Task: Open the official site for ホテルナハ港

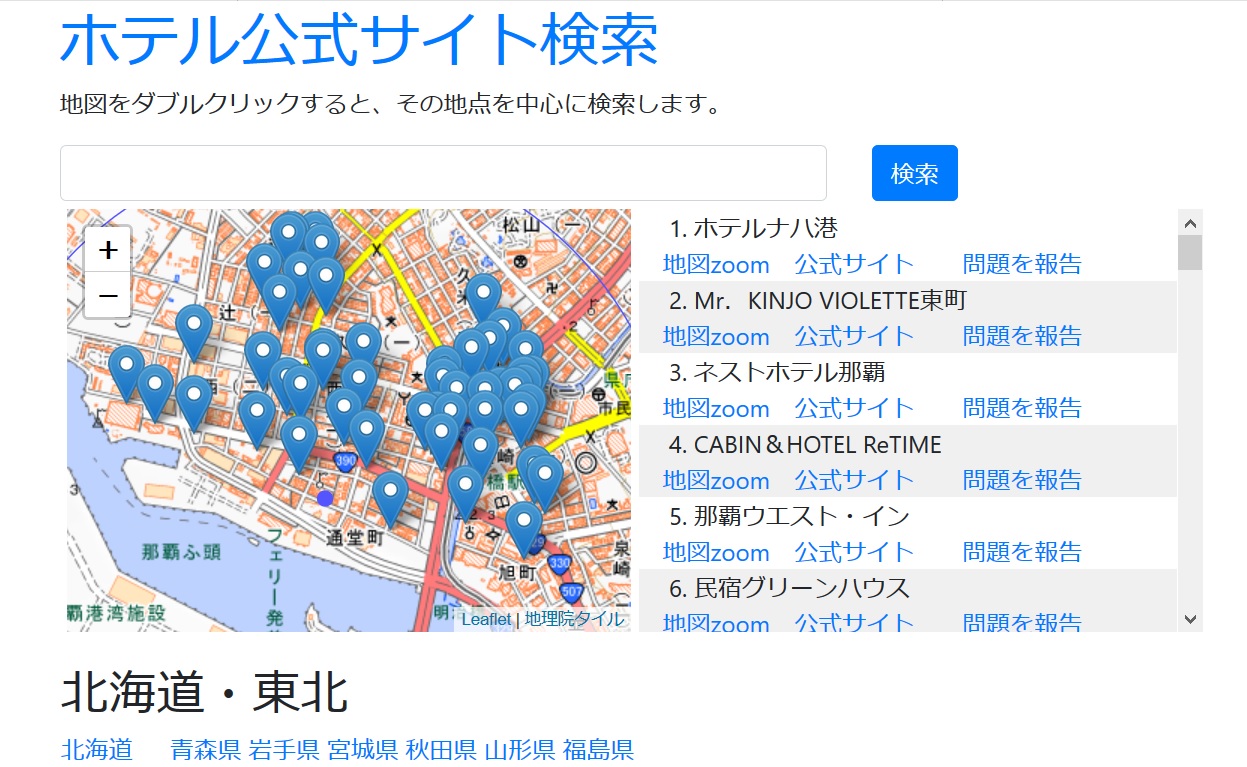Action: [x=855, y=264]
